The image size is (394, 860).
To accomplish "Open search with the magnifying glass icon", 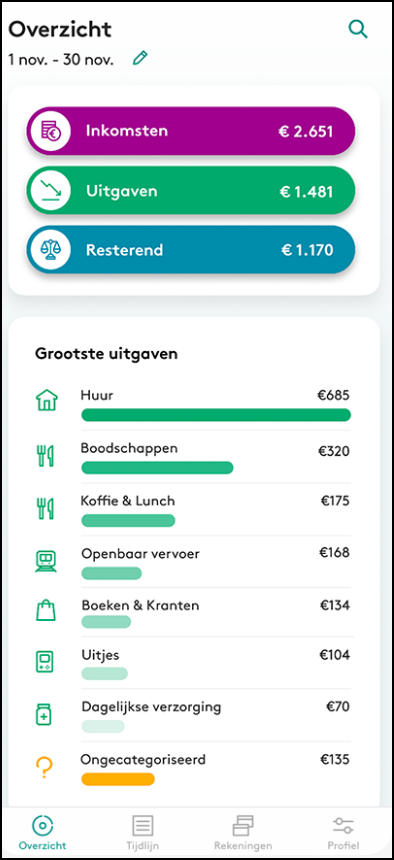I will point(358,29).
